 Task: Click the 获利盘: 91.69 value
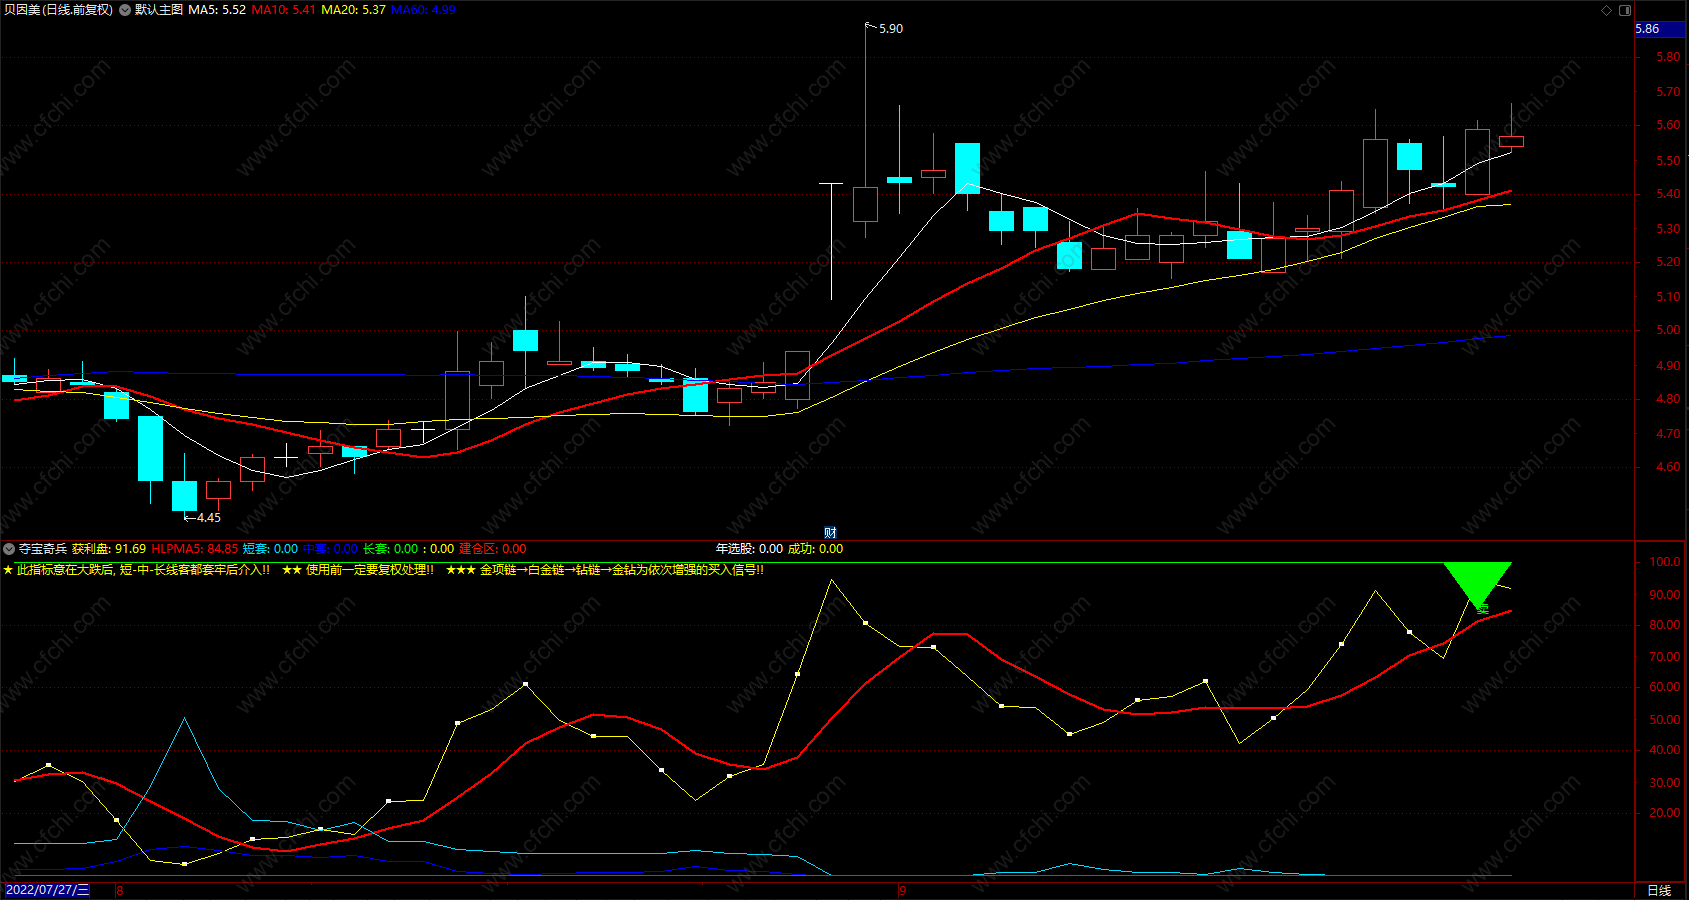tap(109, 549)
